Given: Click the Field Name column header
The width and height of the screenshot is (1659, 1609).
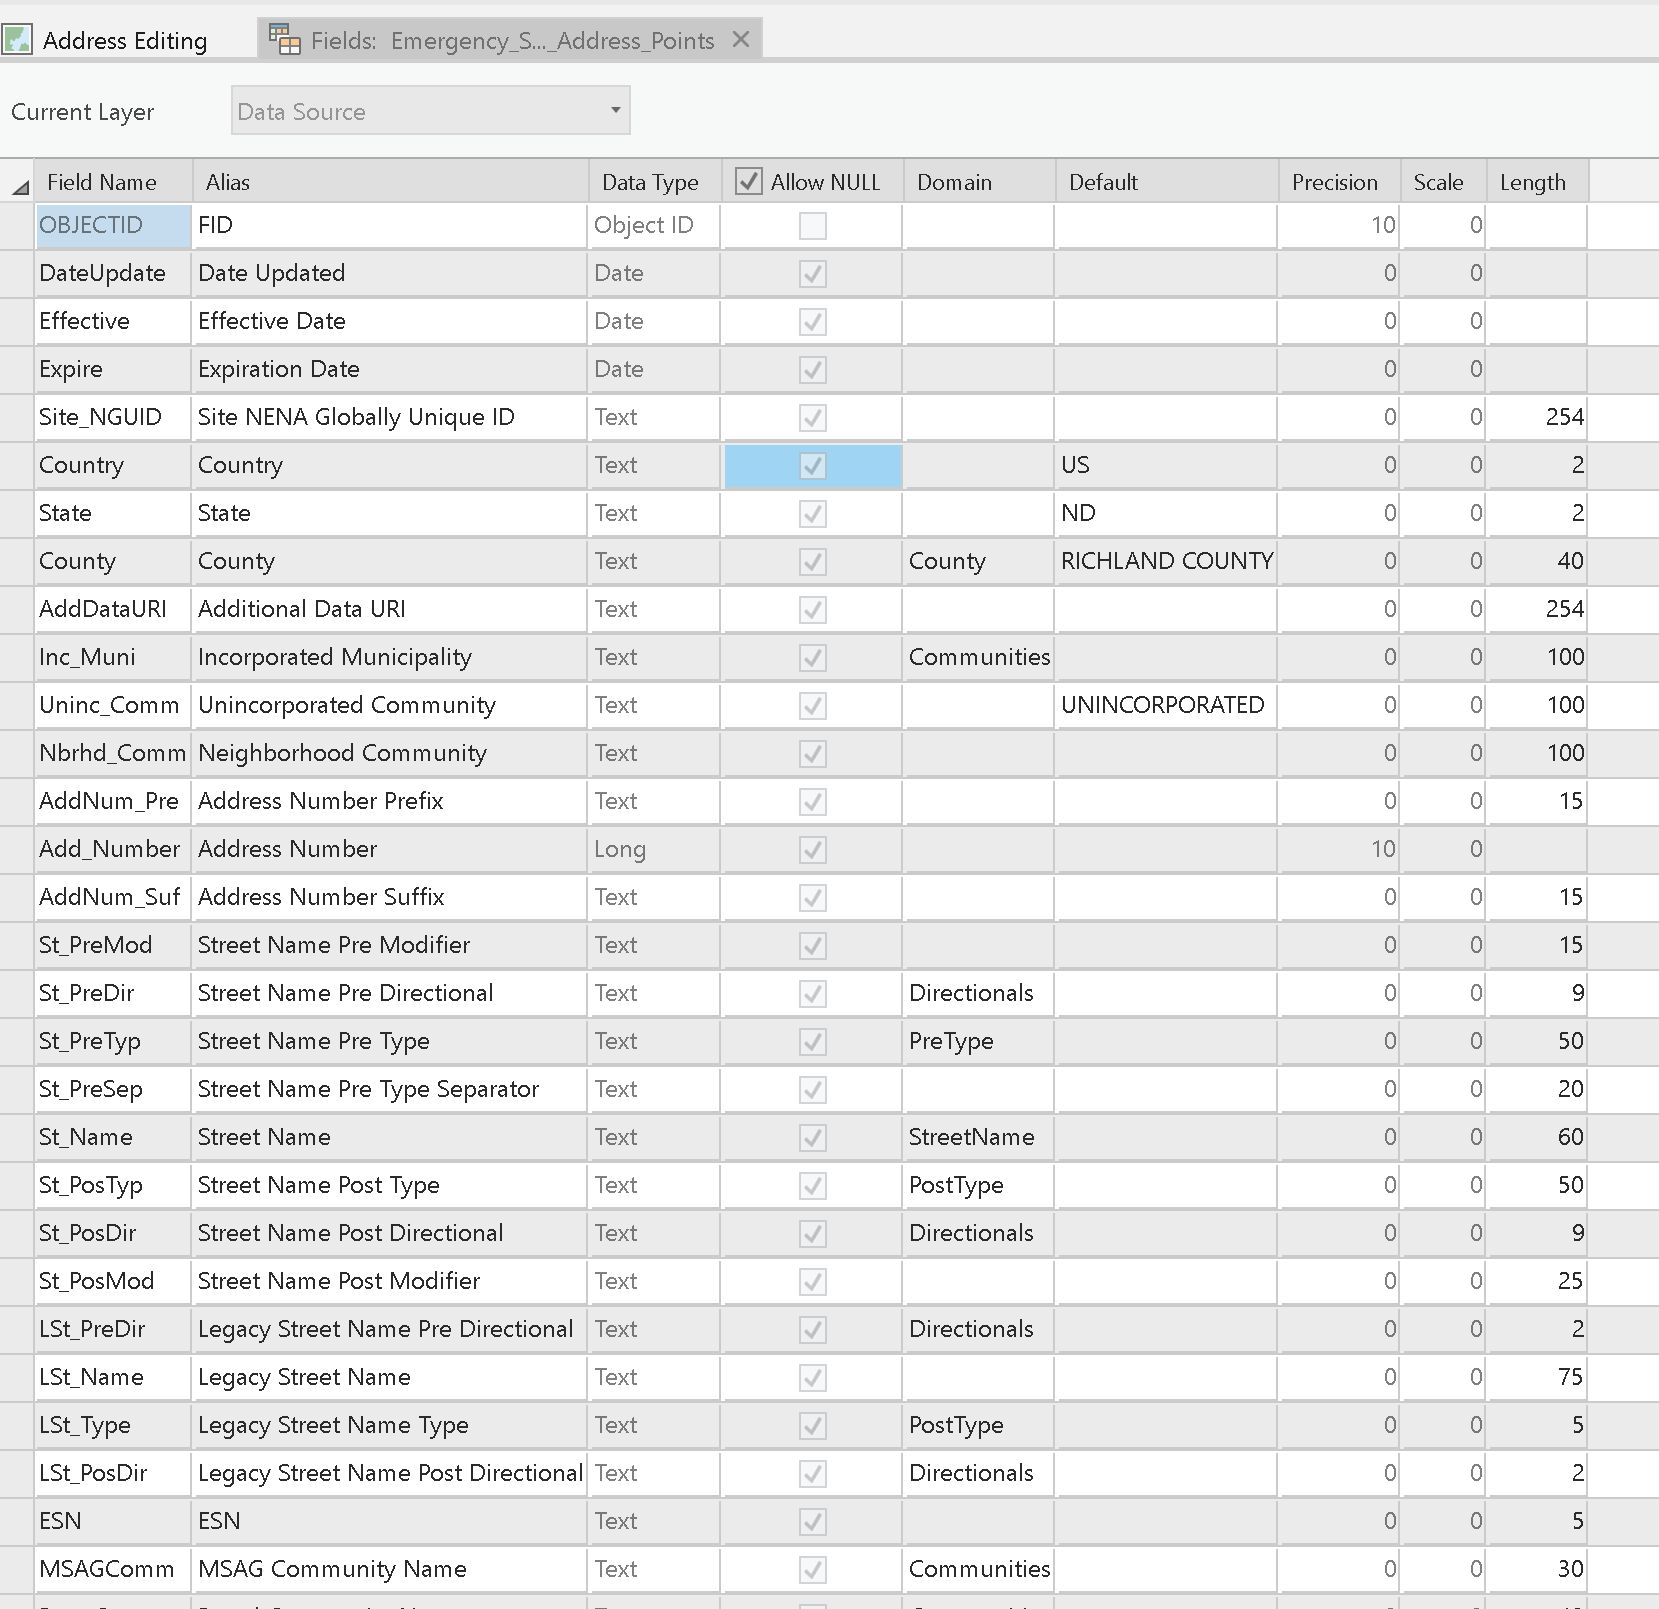Looking at the screenshot, I should [x=100, y=181].
